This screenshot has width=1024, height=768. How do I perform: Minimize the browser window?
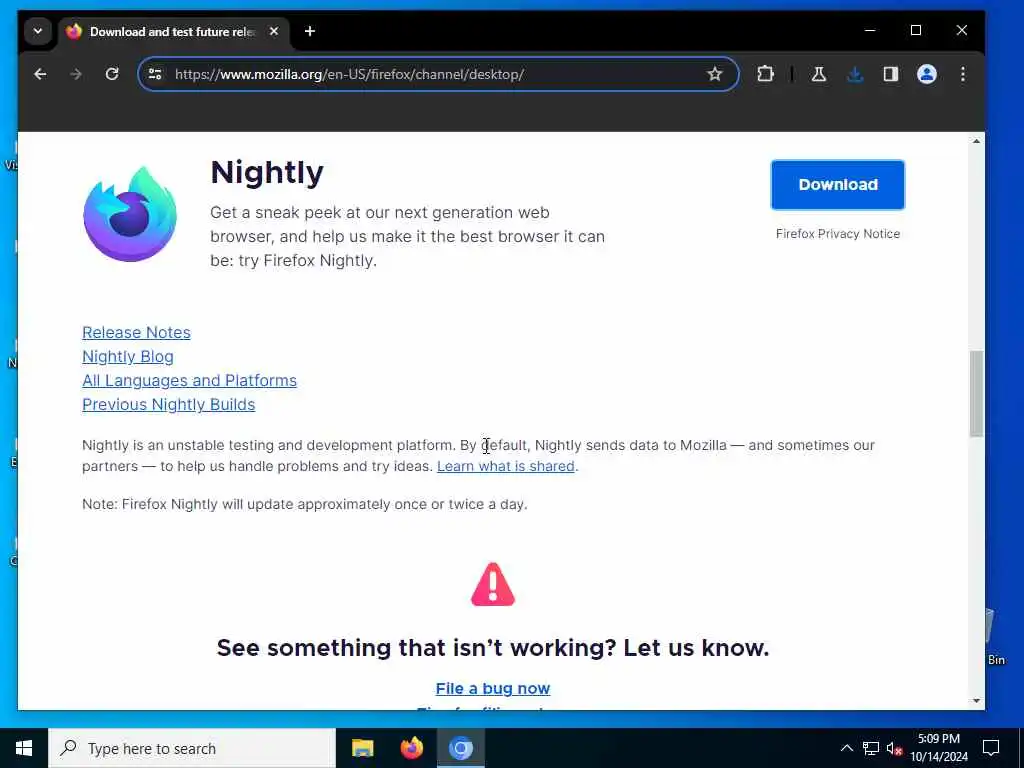[x=870, y=31]
